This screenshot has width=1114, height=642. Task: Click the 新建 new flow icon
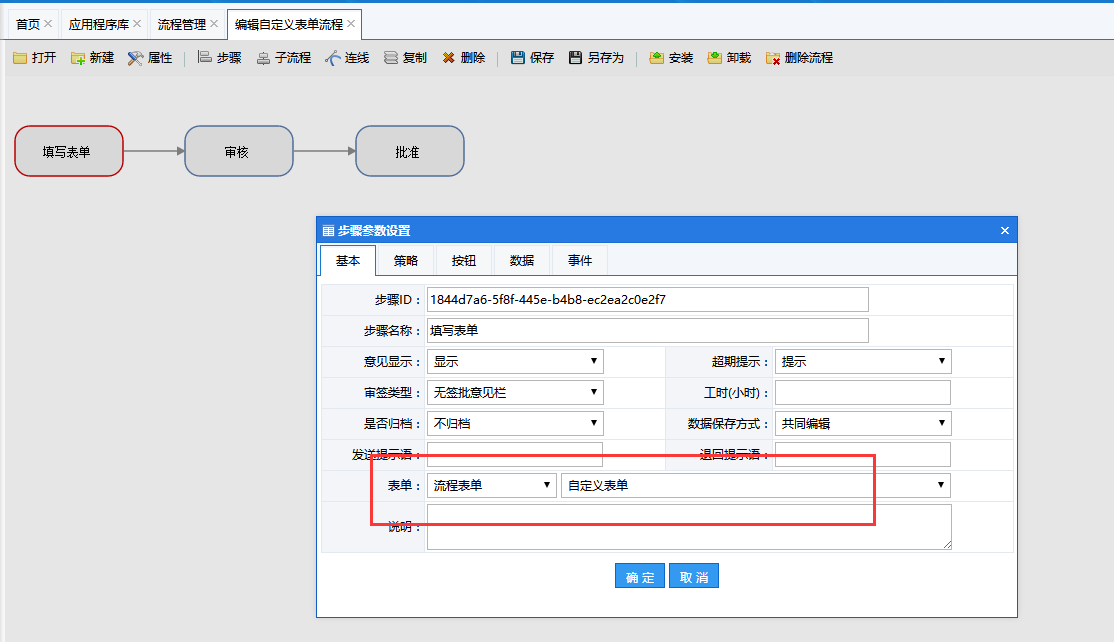pos(77,58)
